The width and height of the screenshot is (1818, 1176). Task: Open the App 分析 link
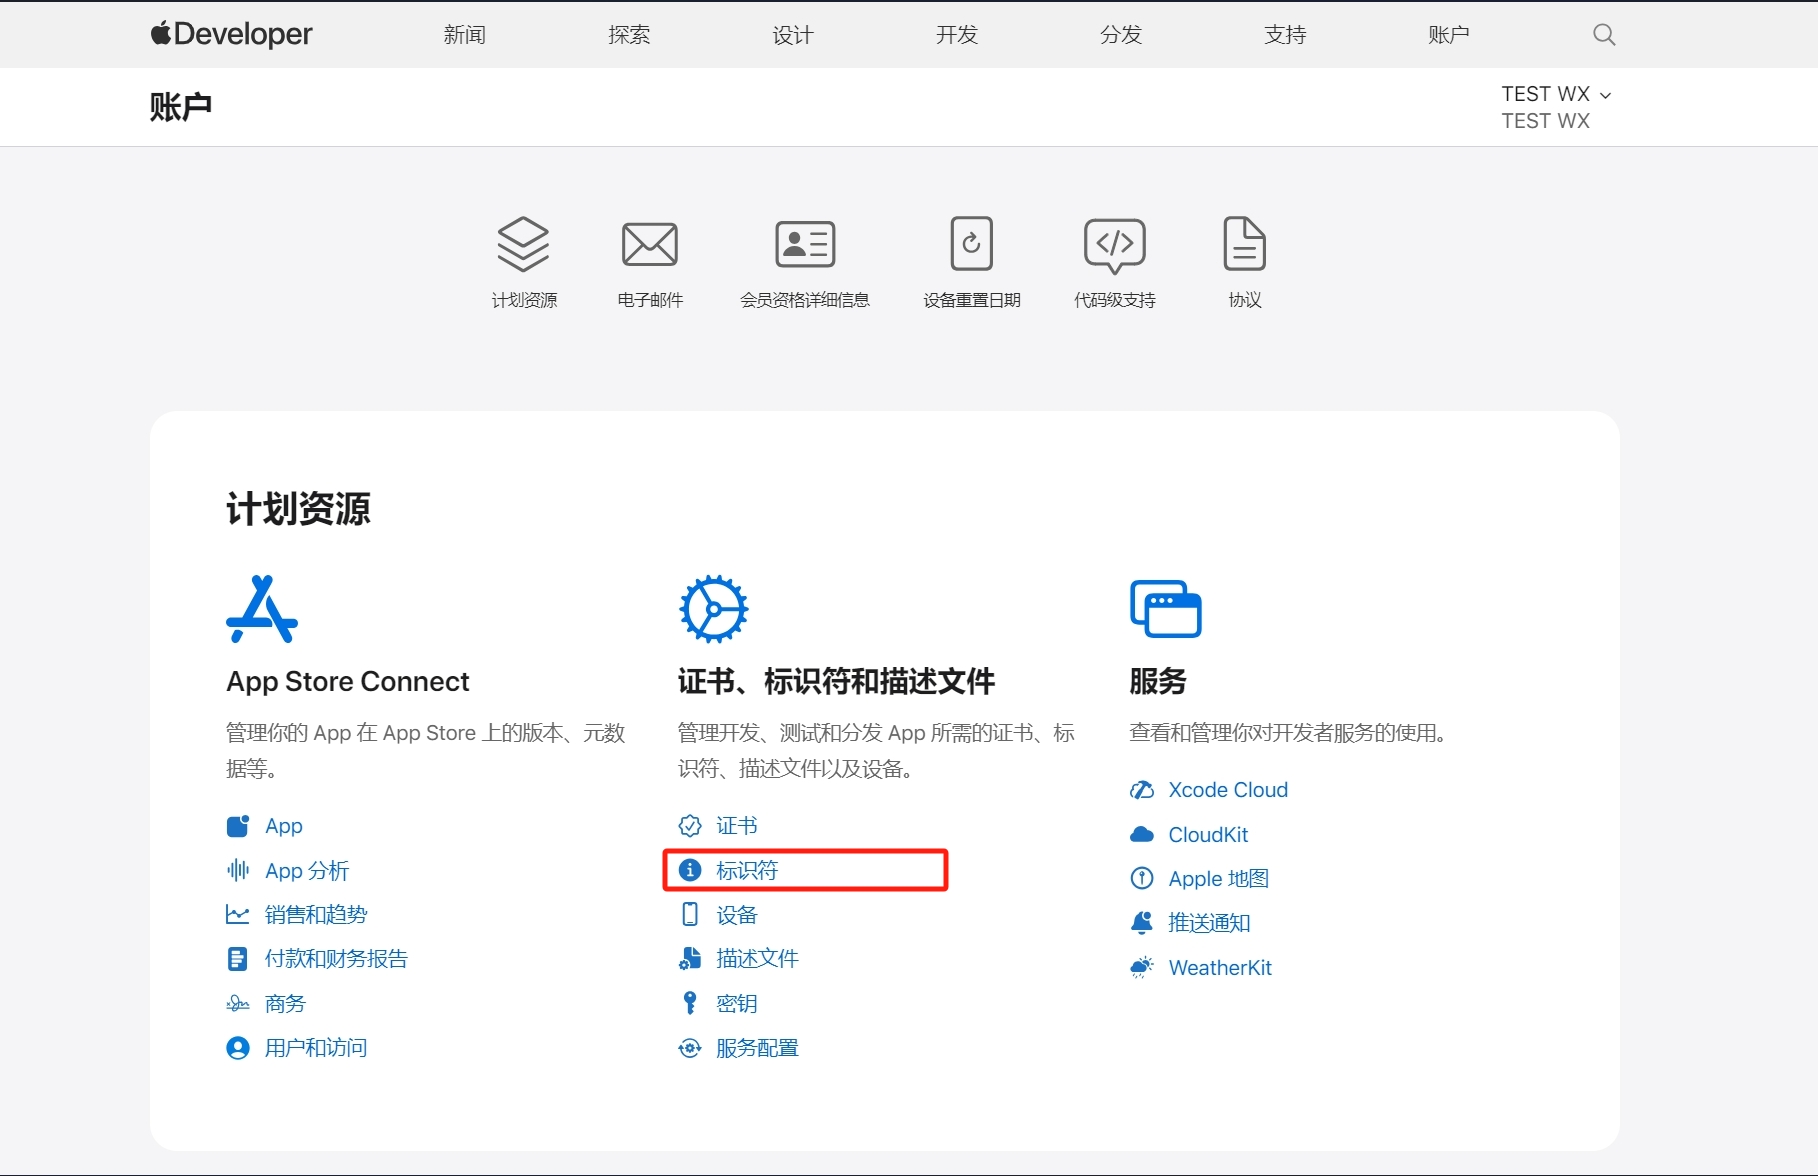coord(307,871)
